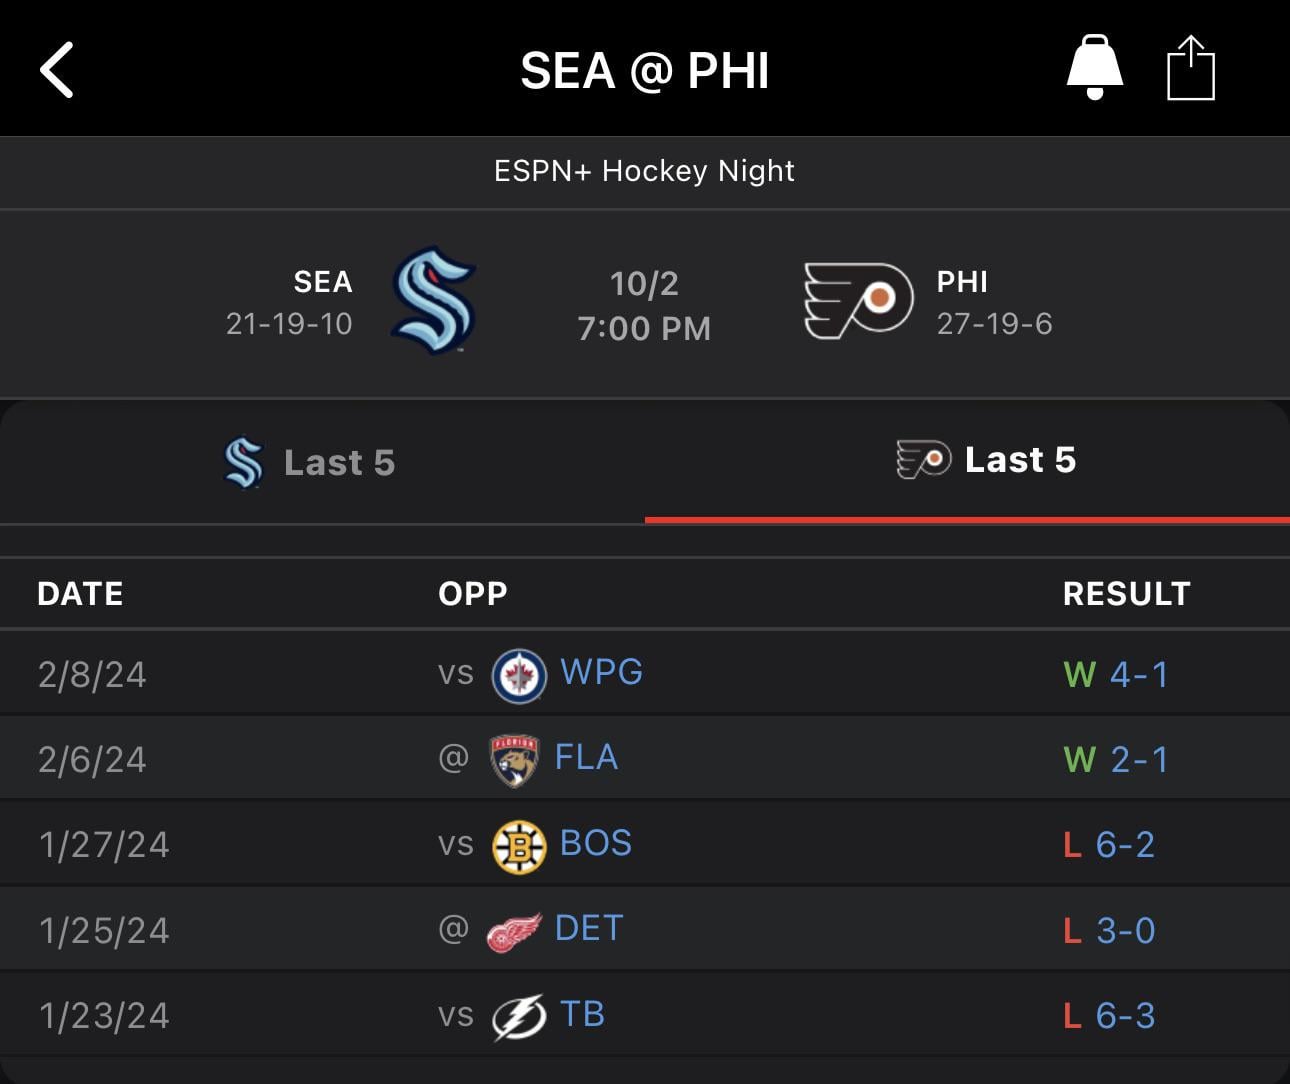Tap the back arrow icon
Viewport: 1290px width, 1084px height.
click(x=57, y=70)
